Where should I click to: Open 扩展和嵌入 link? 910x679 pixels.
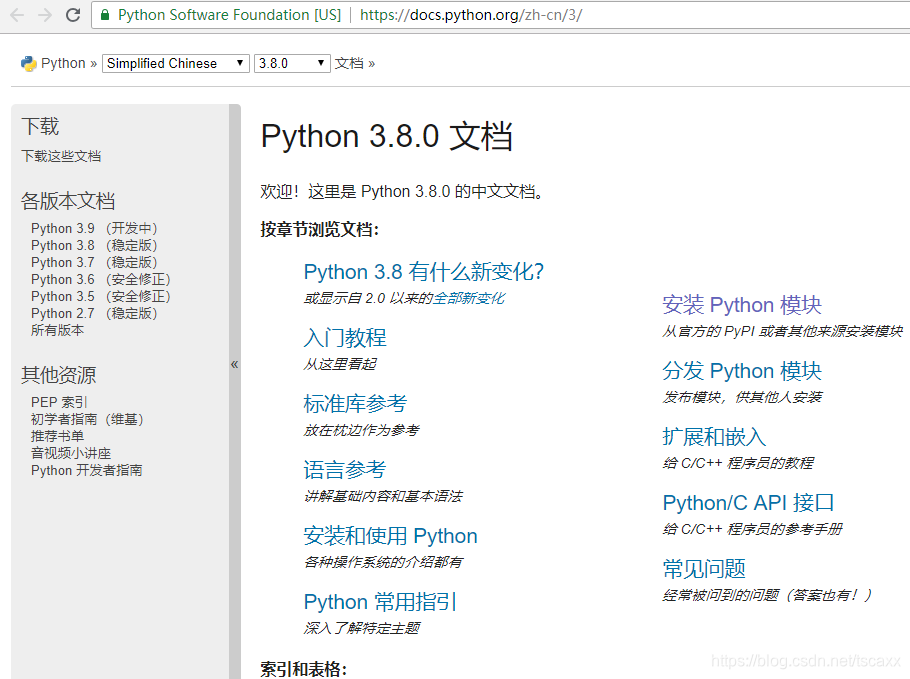click(x=714, y=437)
